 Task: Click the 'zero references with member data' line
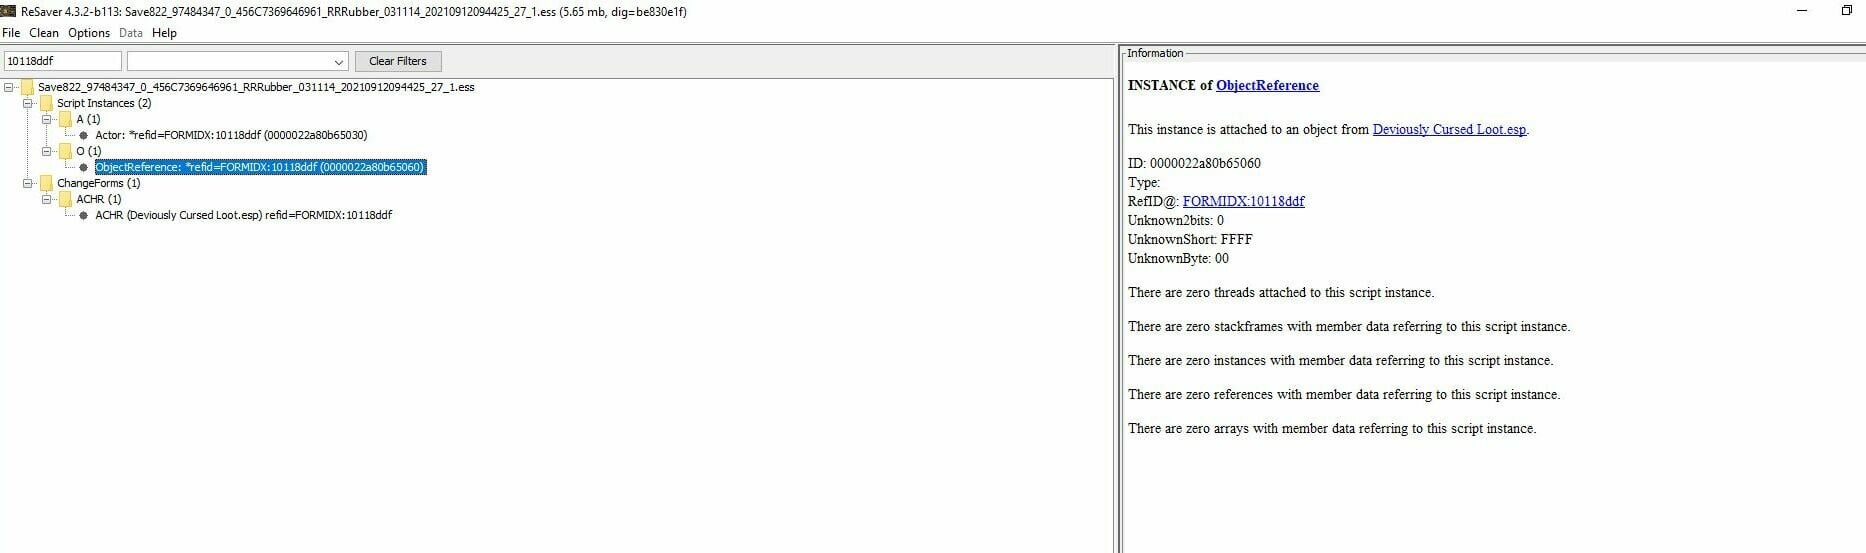click(x=1344, y=395)
